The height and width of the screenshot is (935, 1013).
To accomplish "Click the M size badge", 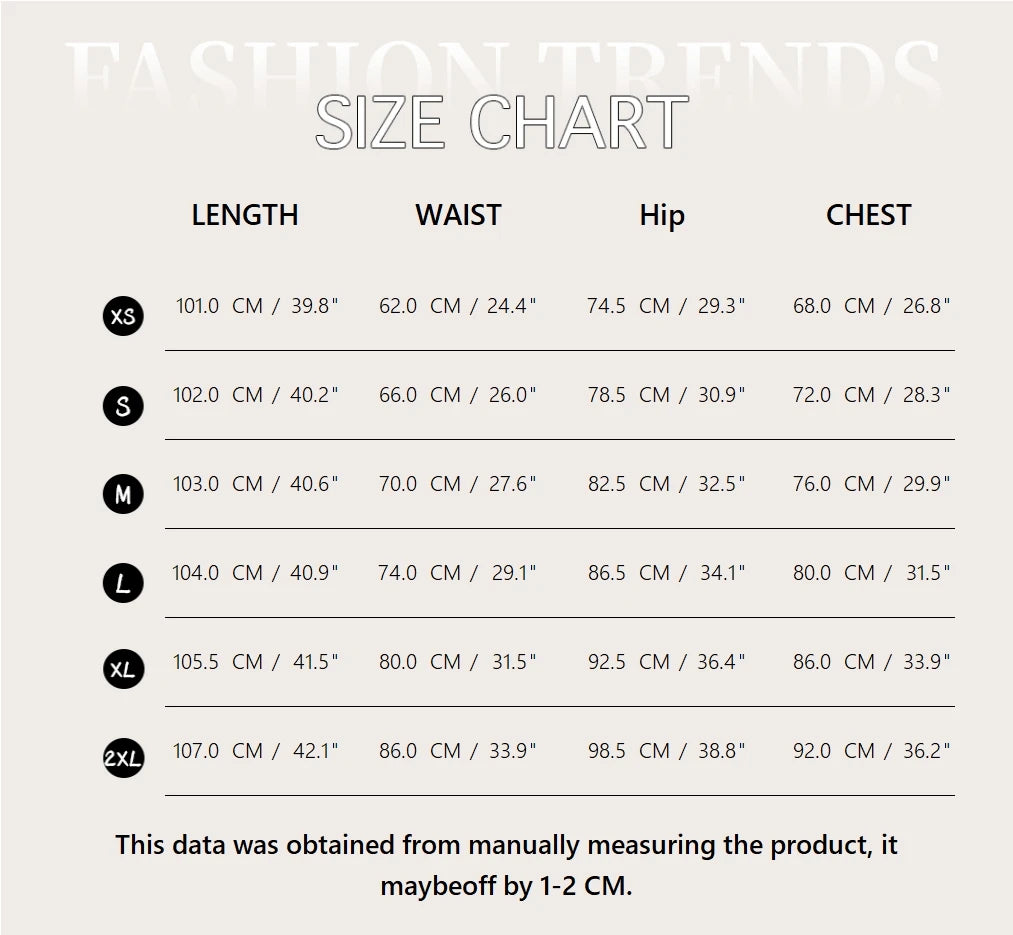I will click(x=123, y=494).
